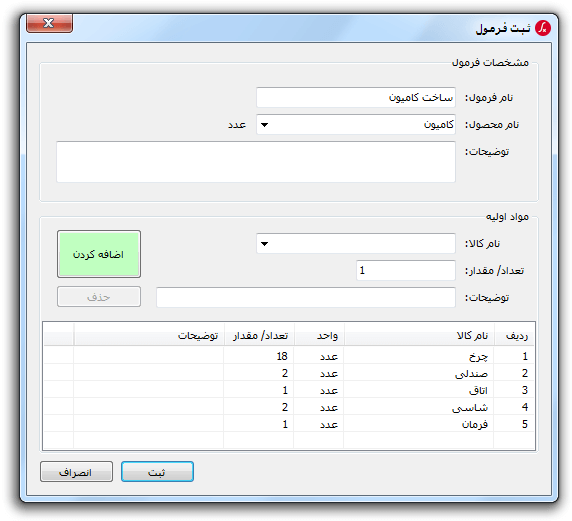Click the نام فرمول input field
Image resolution: width=572 pixels, height=521 pixels.
(x=356, y=97)
